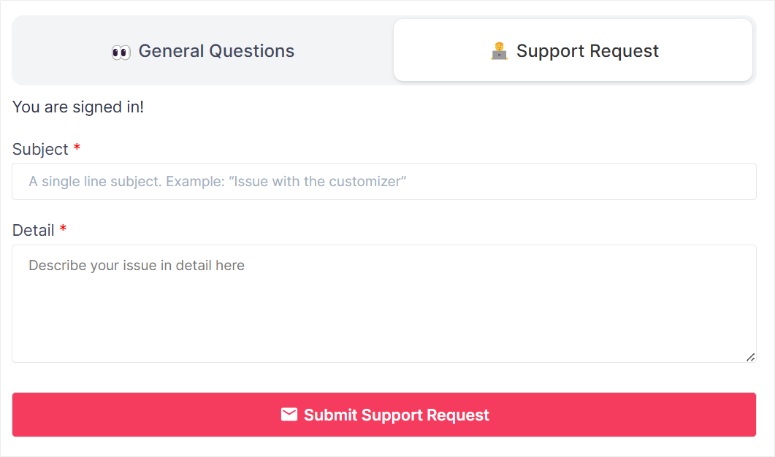This screenshot has height=457, width=775.
Task: Click the eyes emoji beside General Questions
Action: pos(121,52)
